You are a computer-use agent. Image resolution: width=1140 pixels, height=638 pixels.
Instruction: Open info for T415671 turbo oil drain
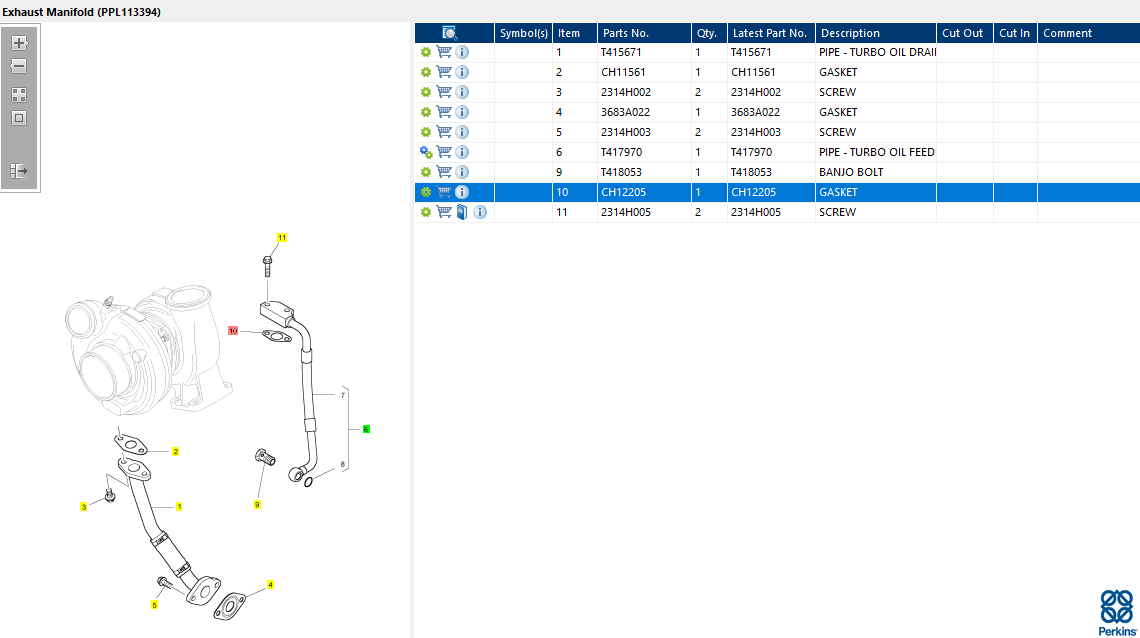point(462,52)
